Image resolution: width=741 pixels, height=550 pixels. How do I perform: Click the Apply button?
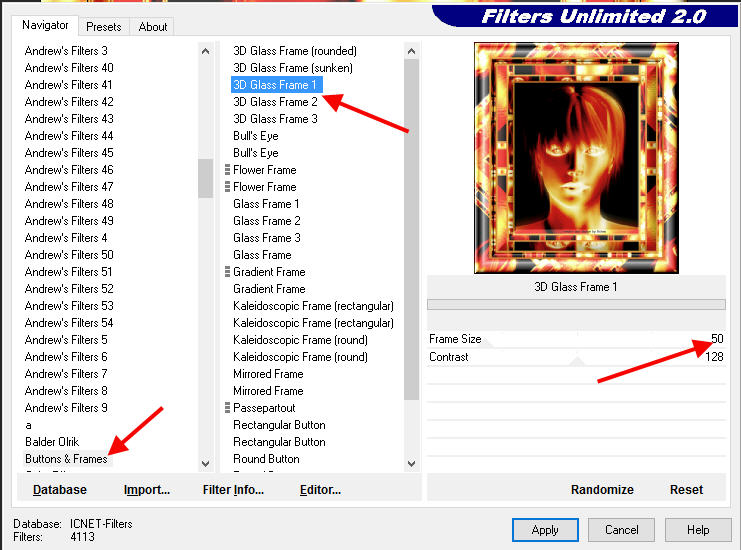(545, 530)
